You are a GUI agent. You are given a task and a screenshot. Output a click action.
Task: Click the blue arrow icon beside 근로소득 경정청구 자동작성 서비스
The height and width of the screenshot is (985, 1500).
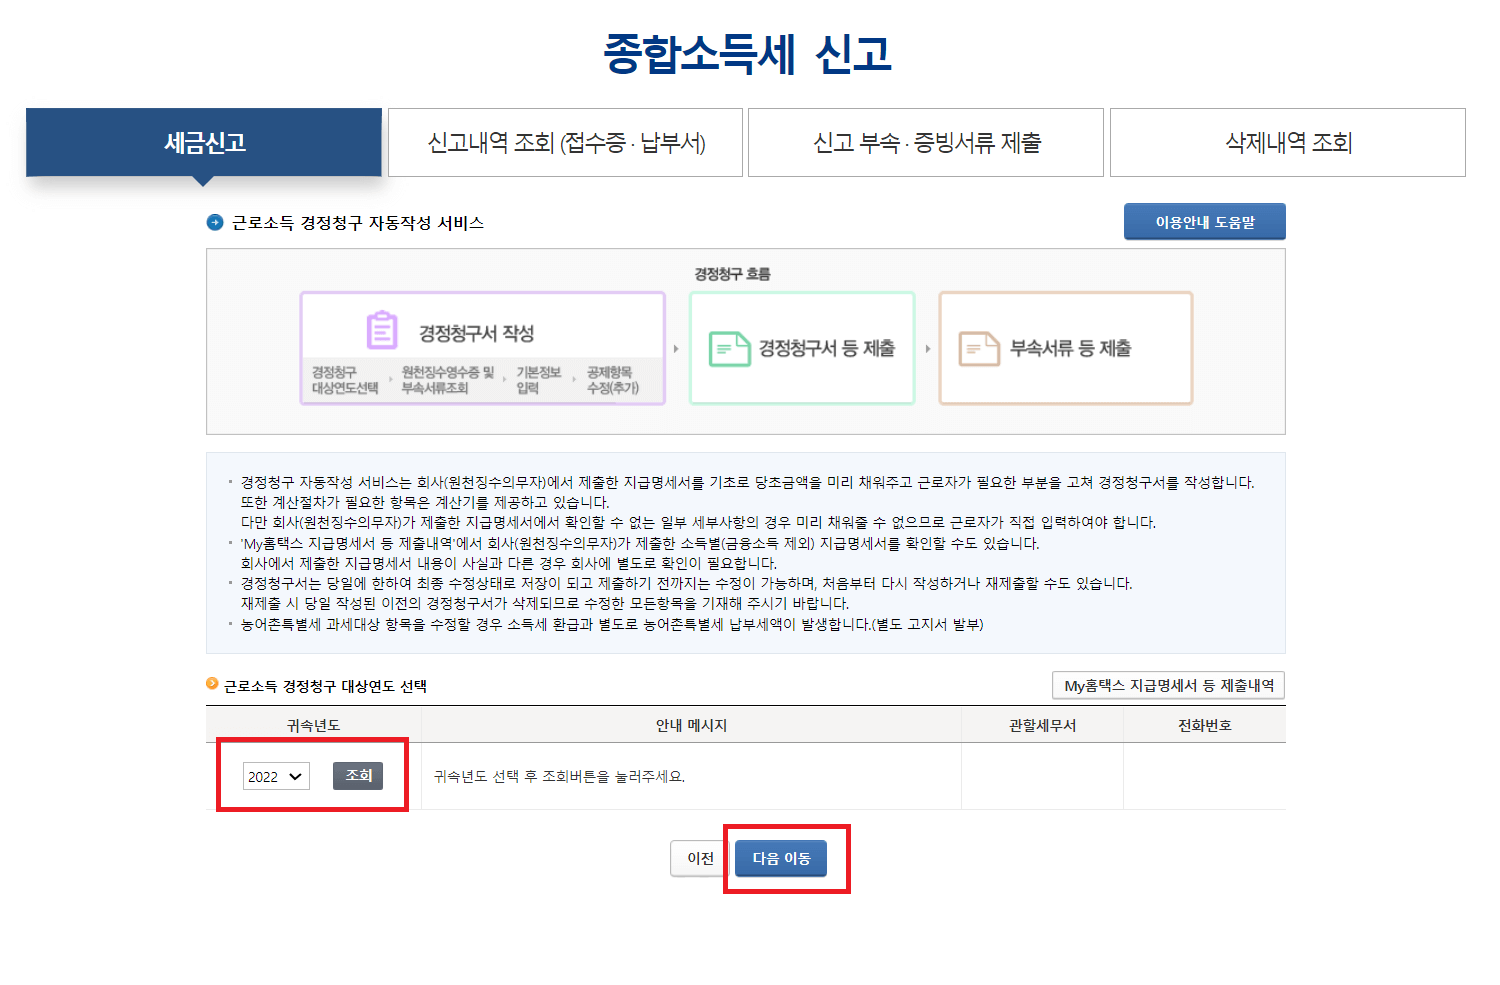(215, 222)
